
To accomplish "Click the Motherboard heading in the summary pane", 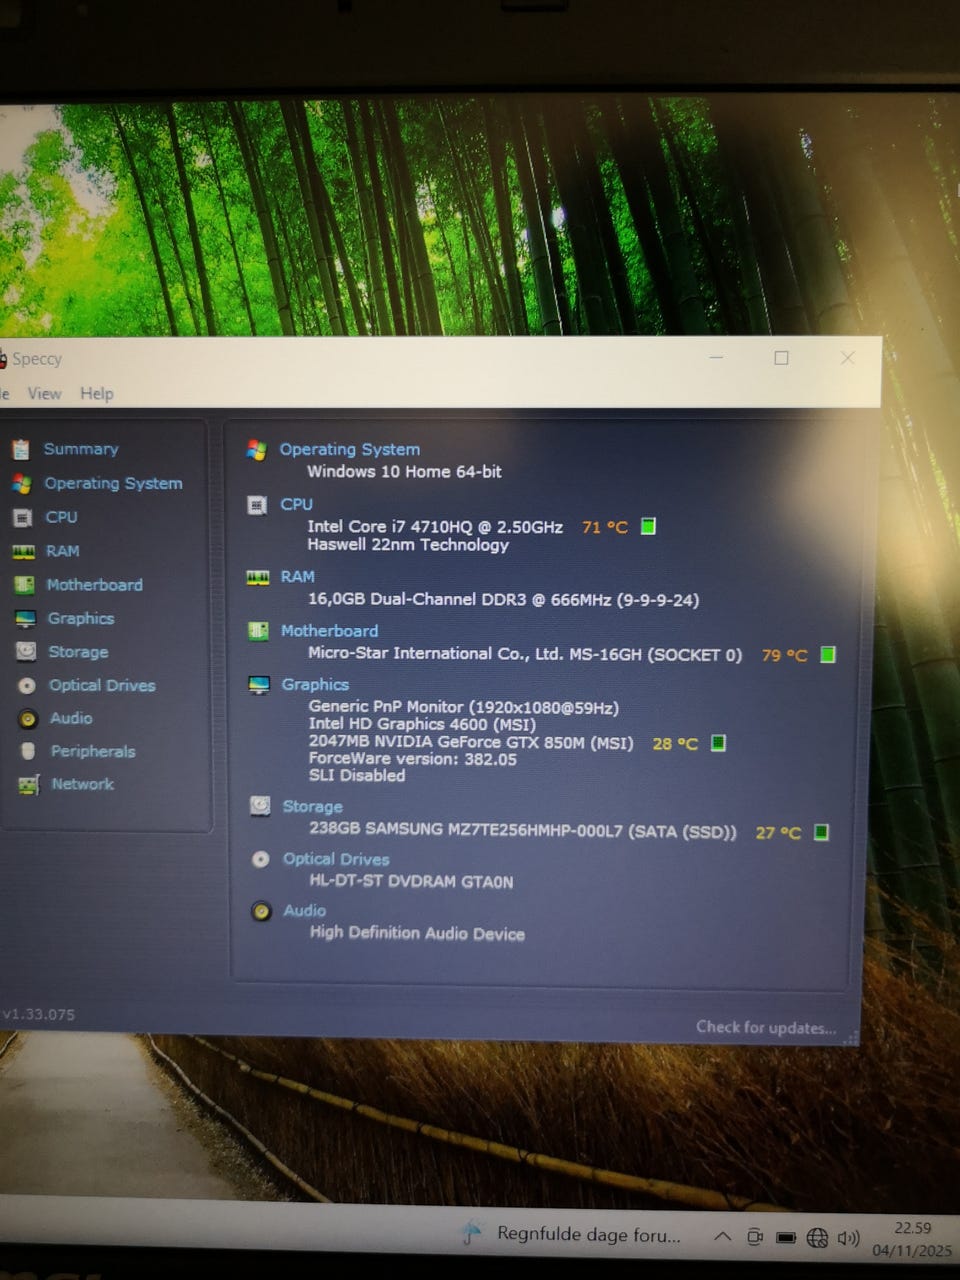I will pyautogui.click(x=329, y=631).
